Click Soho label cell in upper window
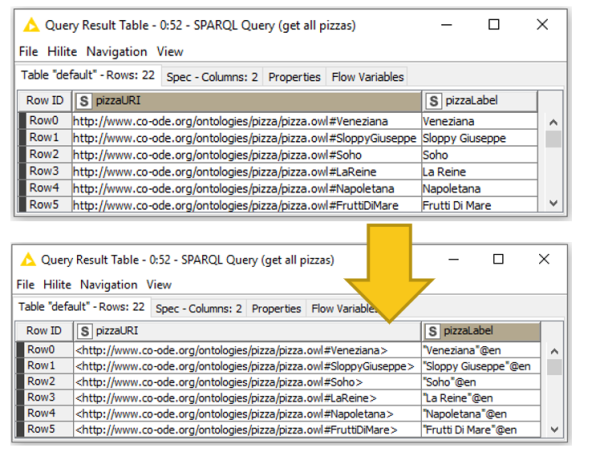 tap(479, 155)
